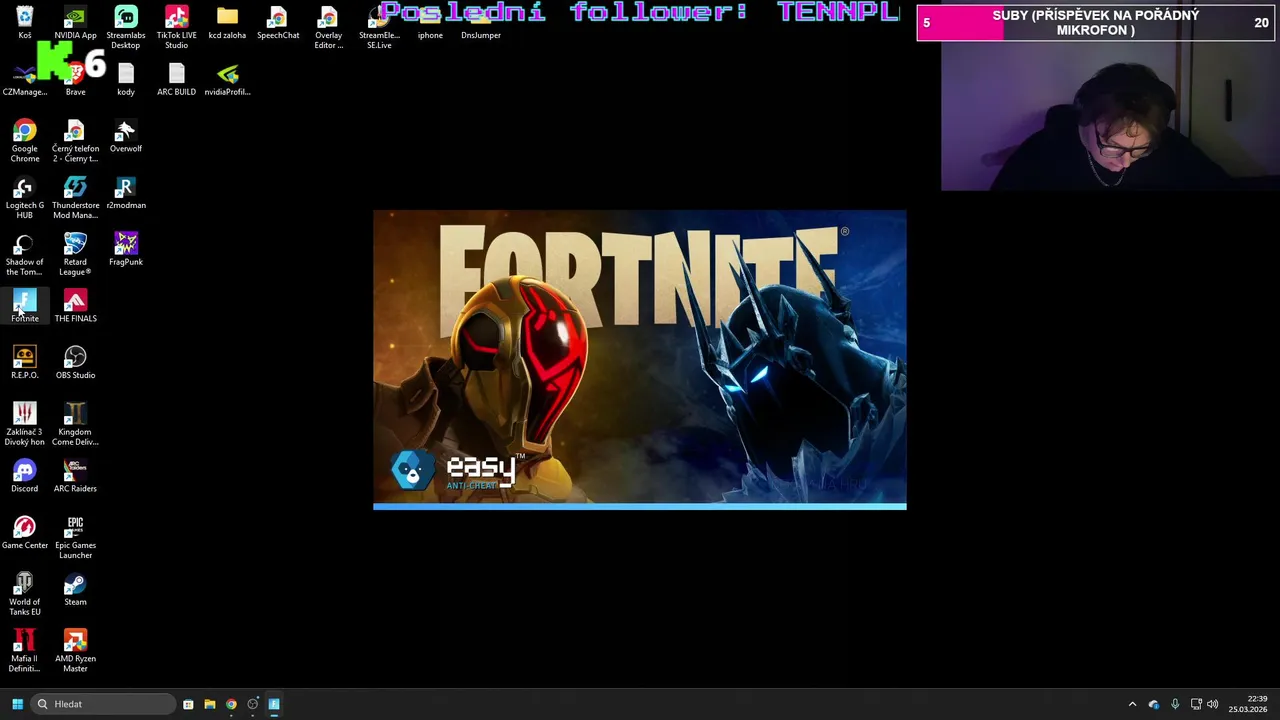Open the network status tray icon
1280x720 pixels.
1196,704
